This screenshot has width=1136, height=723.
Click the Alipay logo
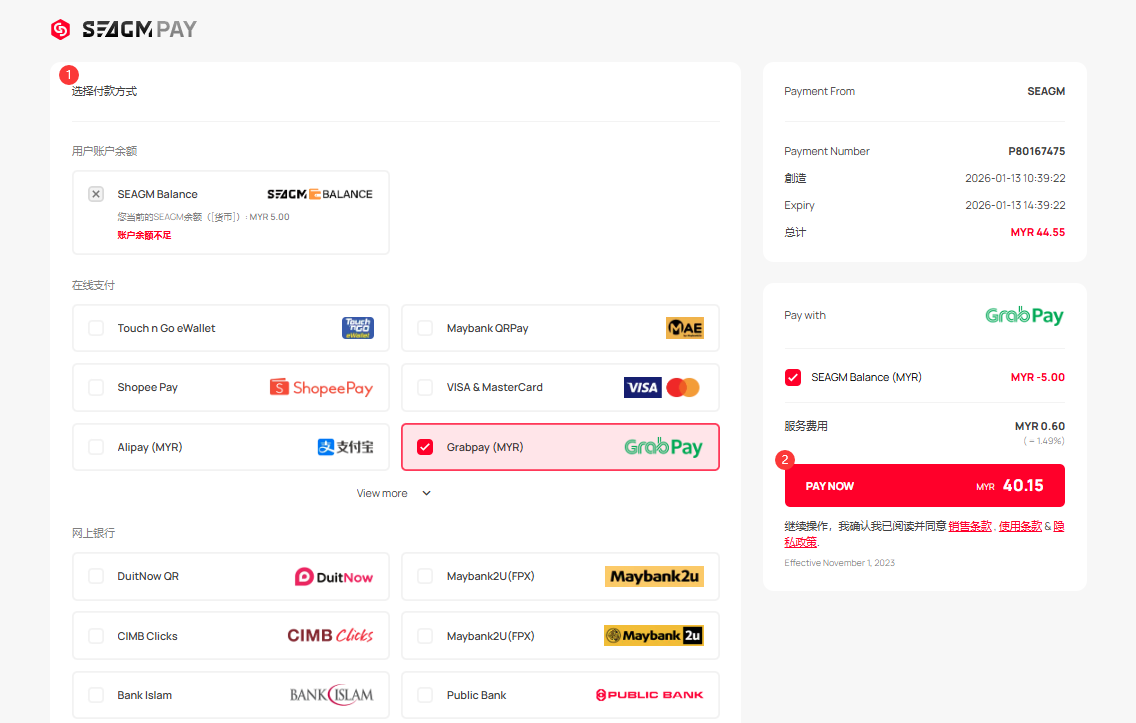(x=345, y=447)
